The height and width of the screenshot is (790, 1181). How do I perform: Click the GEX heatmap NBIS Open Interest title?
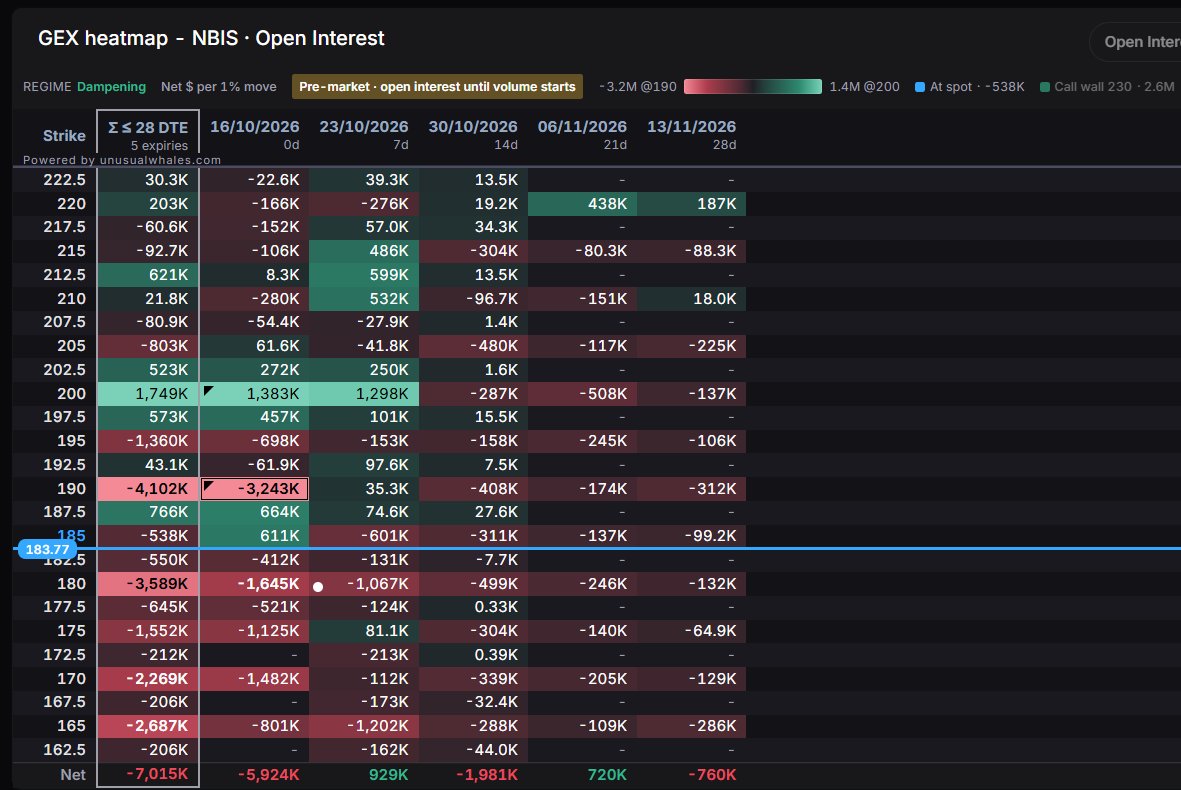pyautogui.click(x=211, y=38)
